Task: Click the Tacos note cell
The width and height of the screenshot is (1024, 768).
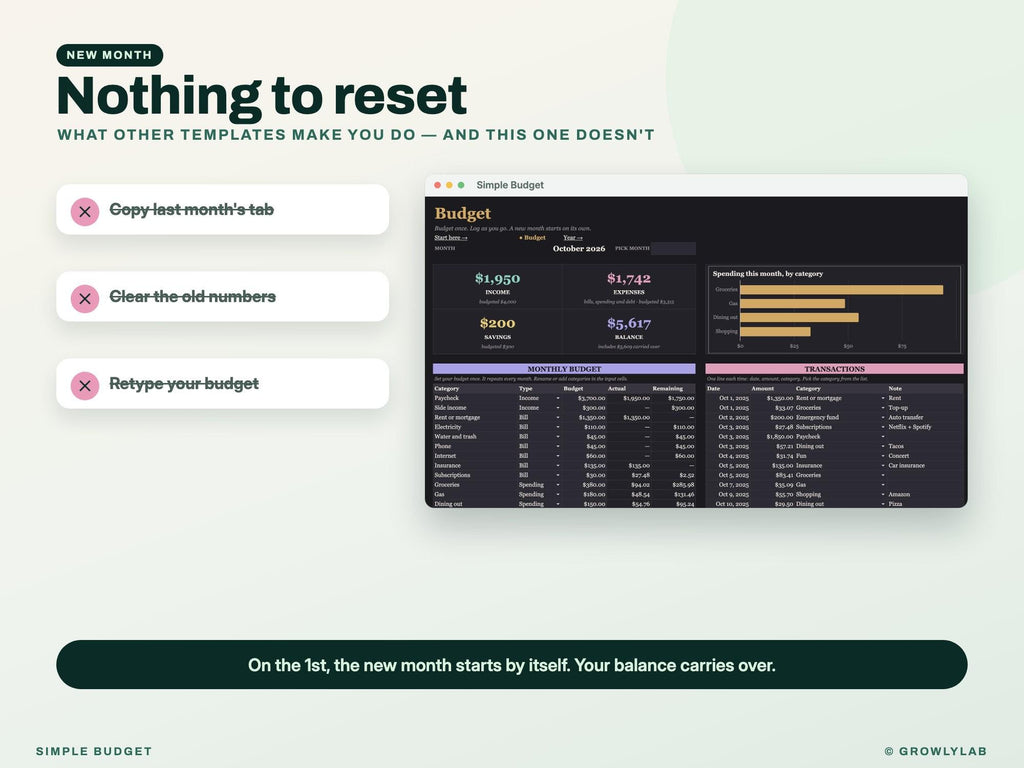Action: [896, 447]
